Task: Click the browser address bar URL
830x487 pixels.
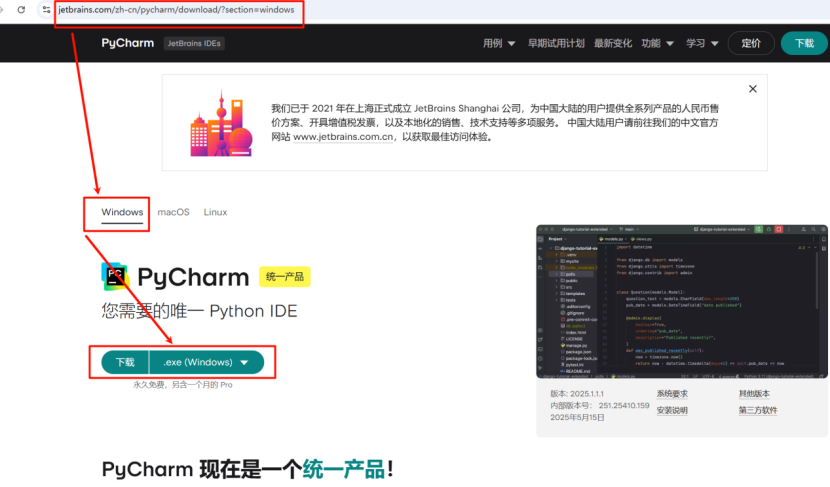Action: point(176,10)
